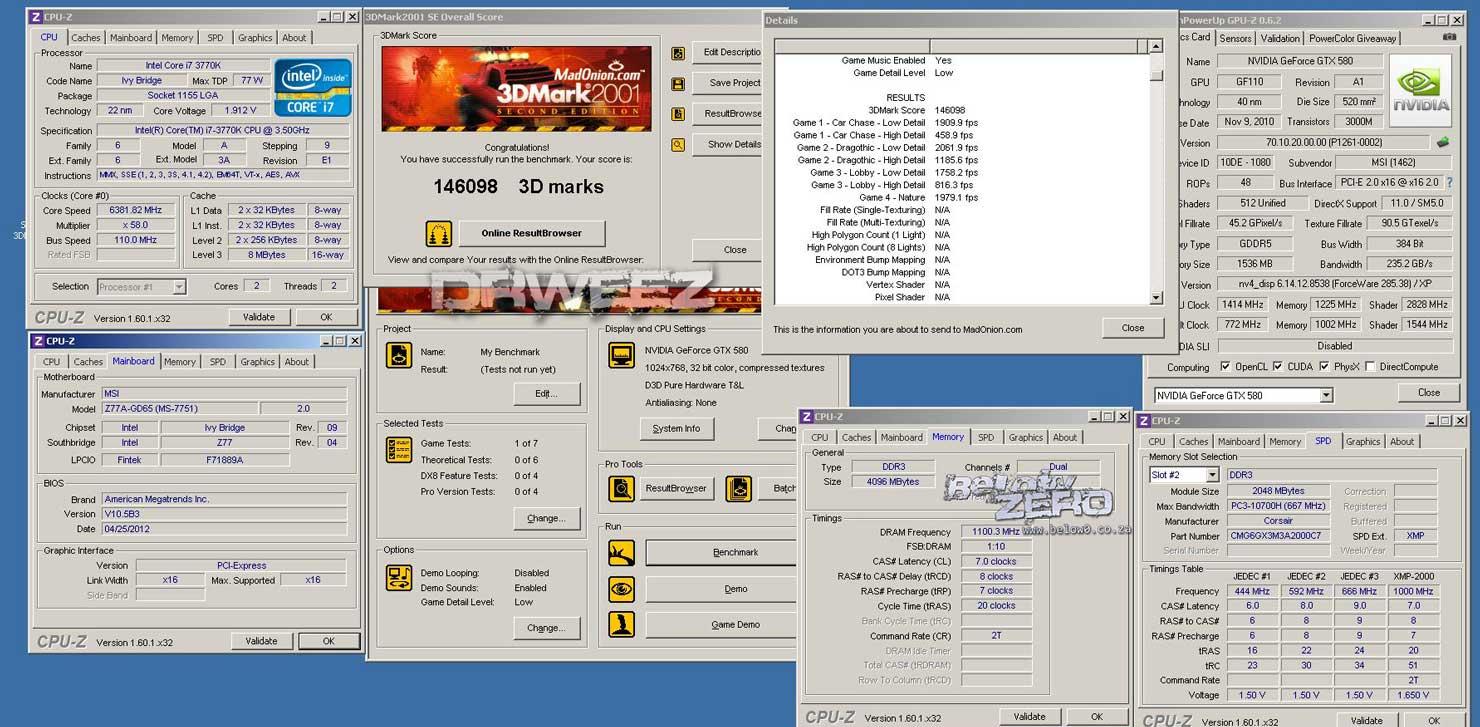Click the Benchmark run icon

(621, 552)
